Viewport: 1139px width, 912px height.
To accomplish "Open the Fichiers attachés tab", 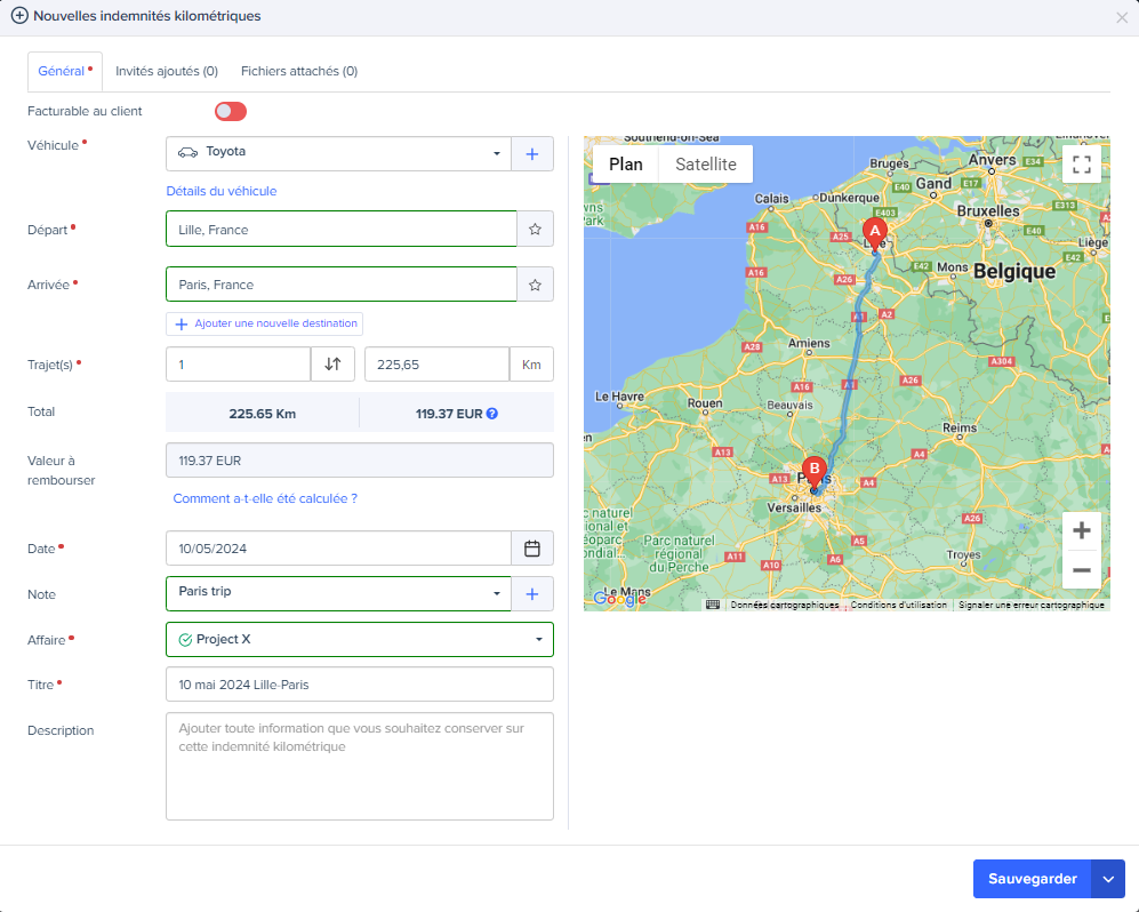I will [299, 71].
